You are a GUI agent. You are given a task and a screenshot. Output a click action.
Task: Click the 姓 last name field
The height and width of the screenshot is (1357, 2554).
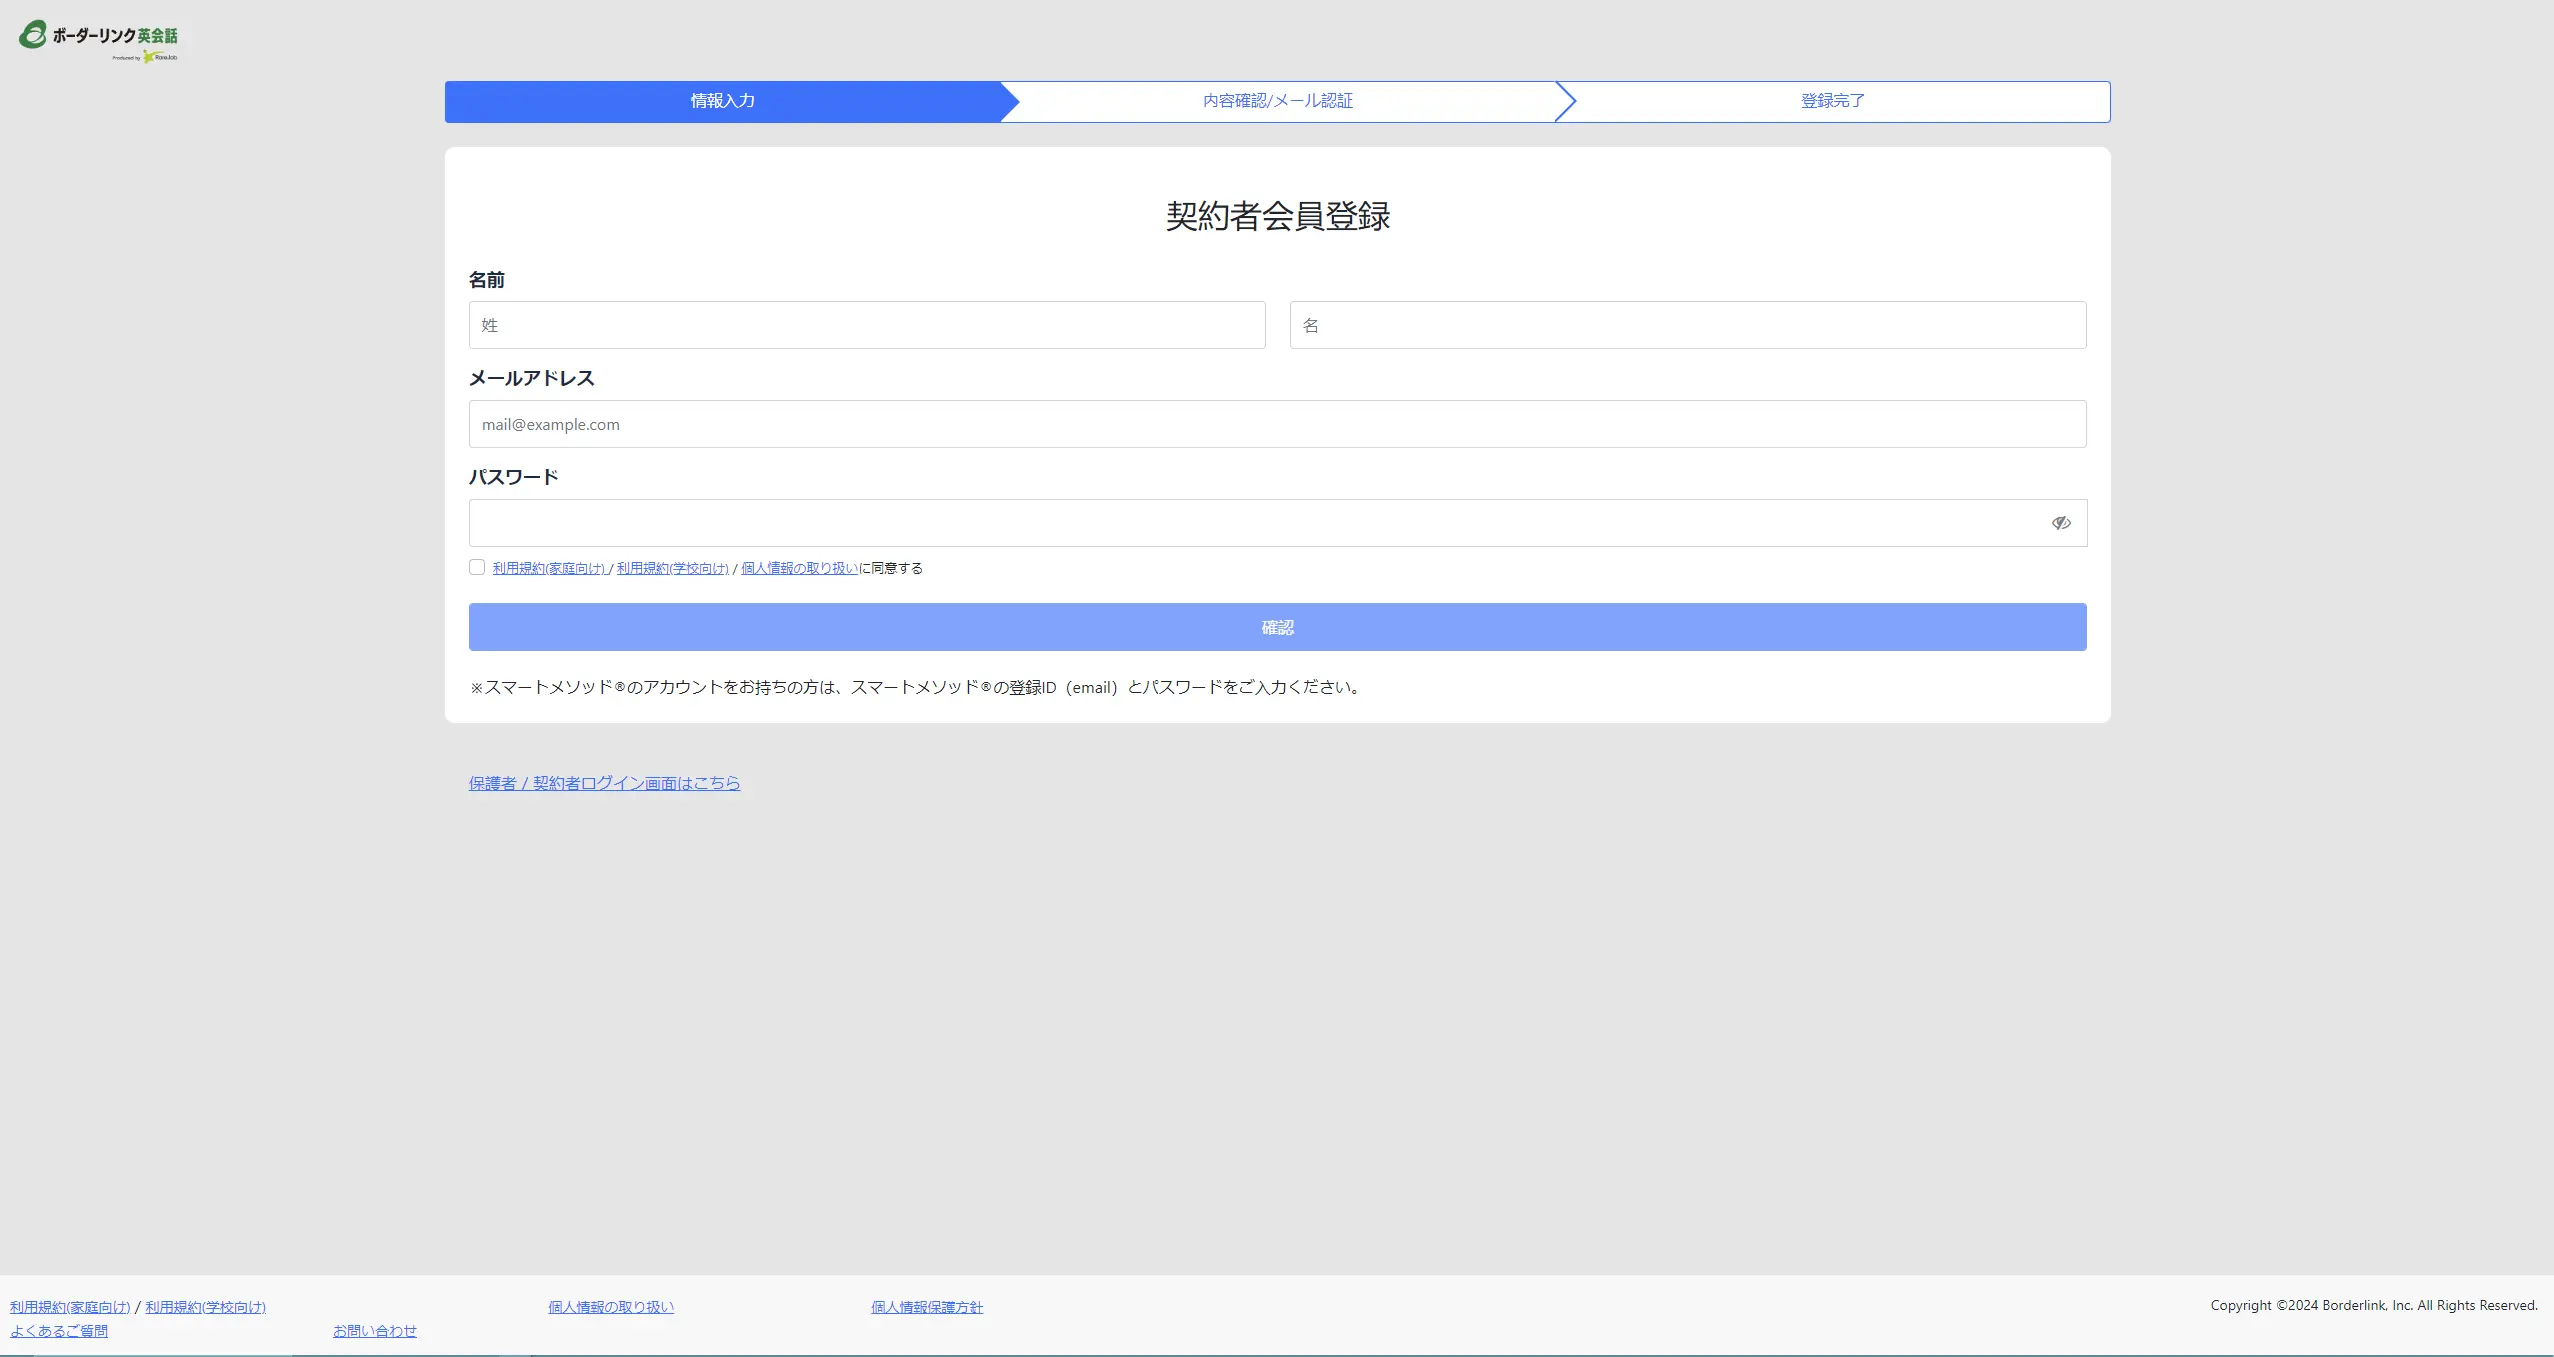866,325
